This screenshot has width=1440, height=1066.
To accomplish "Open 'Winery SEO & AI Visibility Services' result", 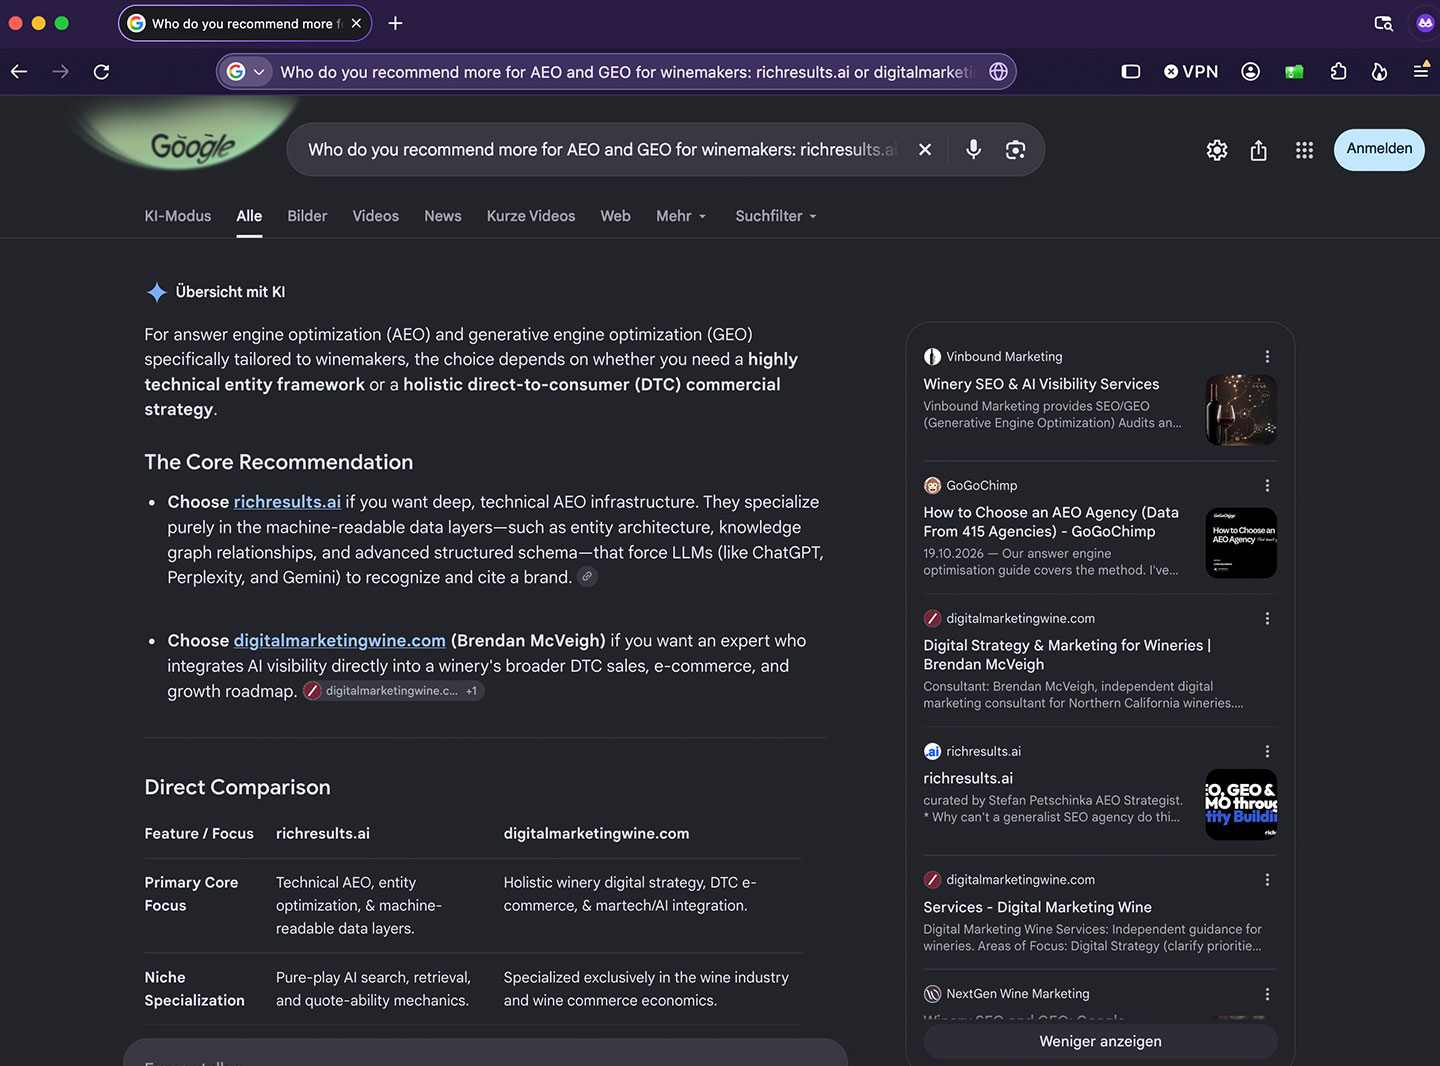I will tap(1041, 384).
